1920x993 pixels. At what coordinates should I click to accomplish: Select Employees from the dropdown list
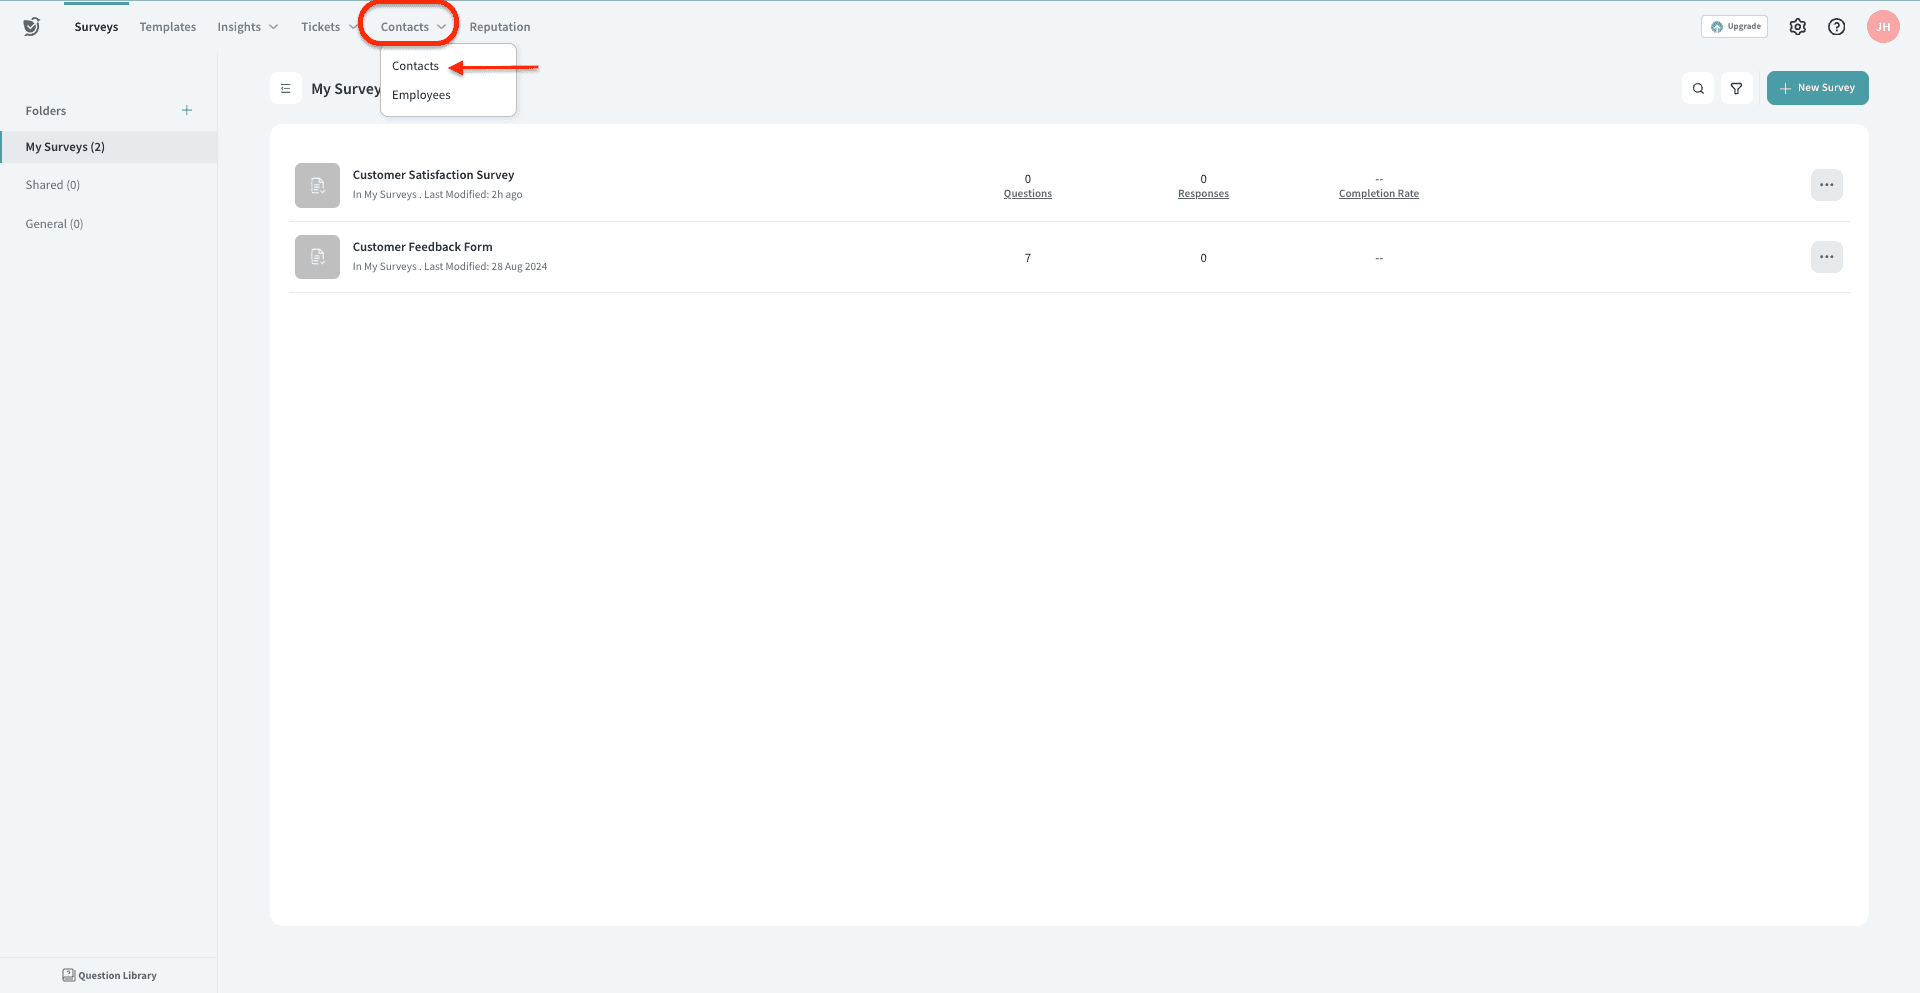pyautogui.click(x=421, y=95)
